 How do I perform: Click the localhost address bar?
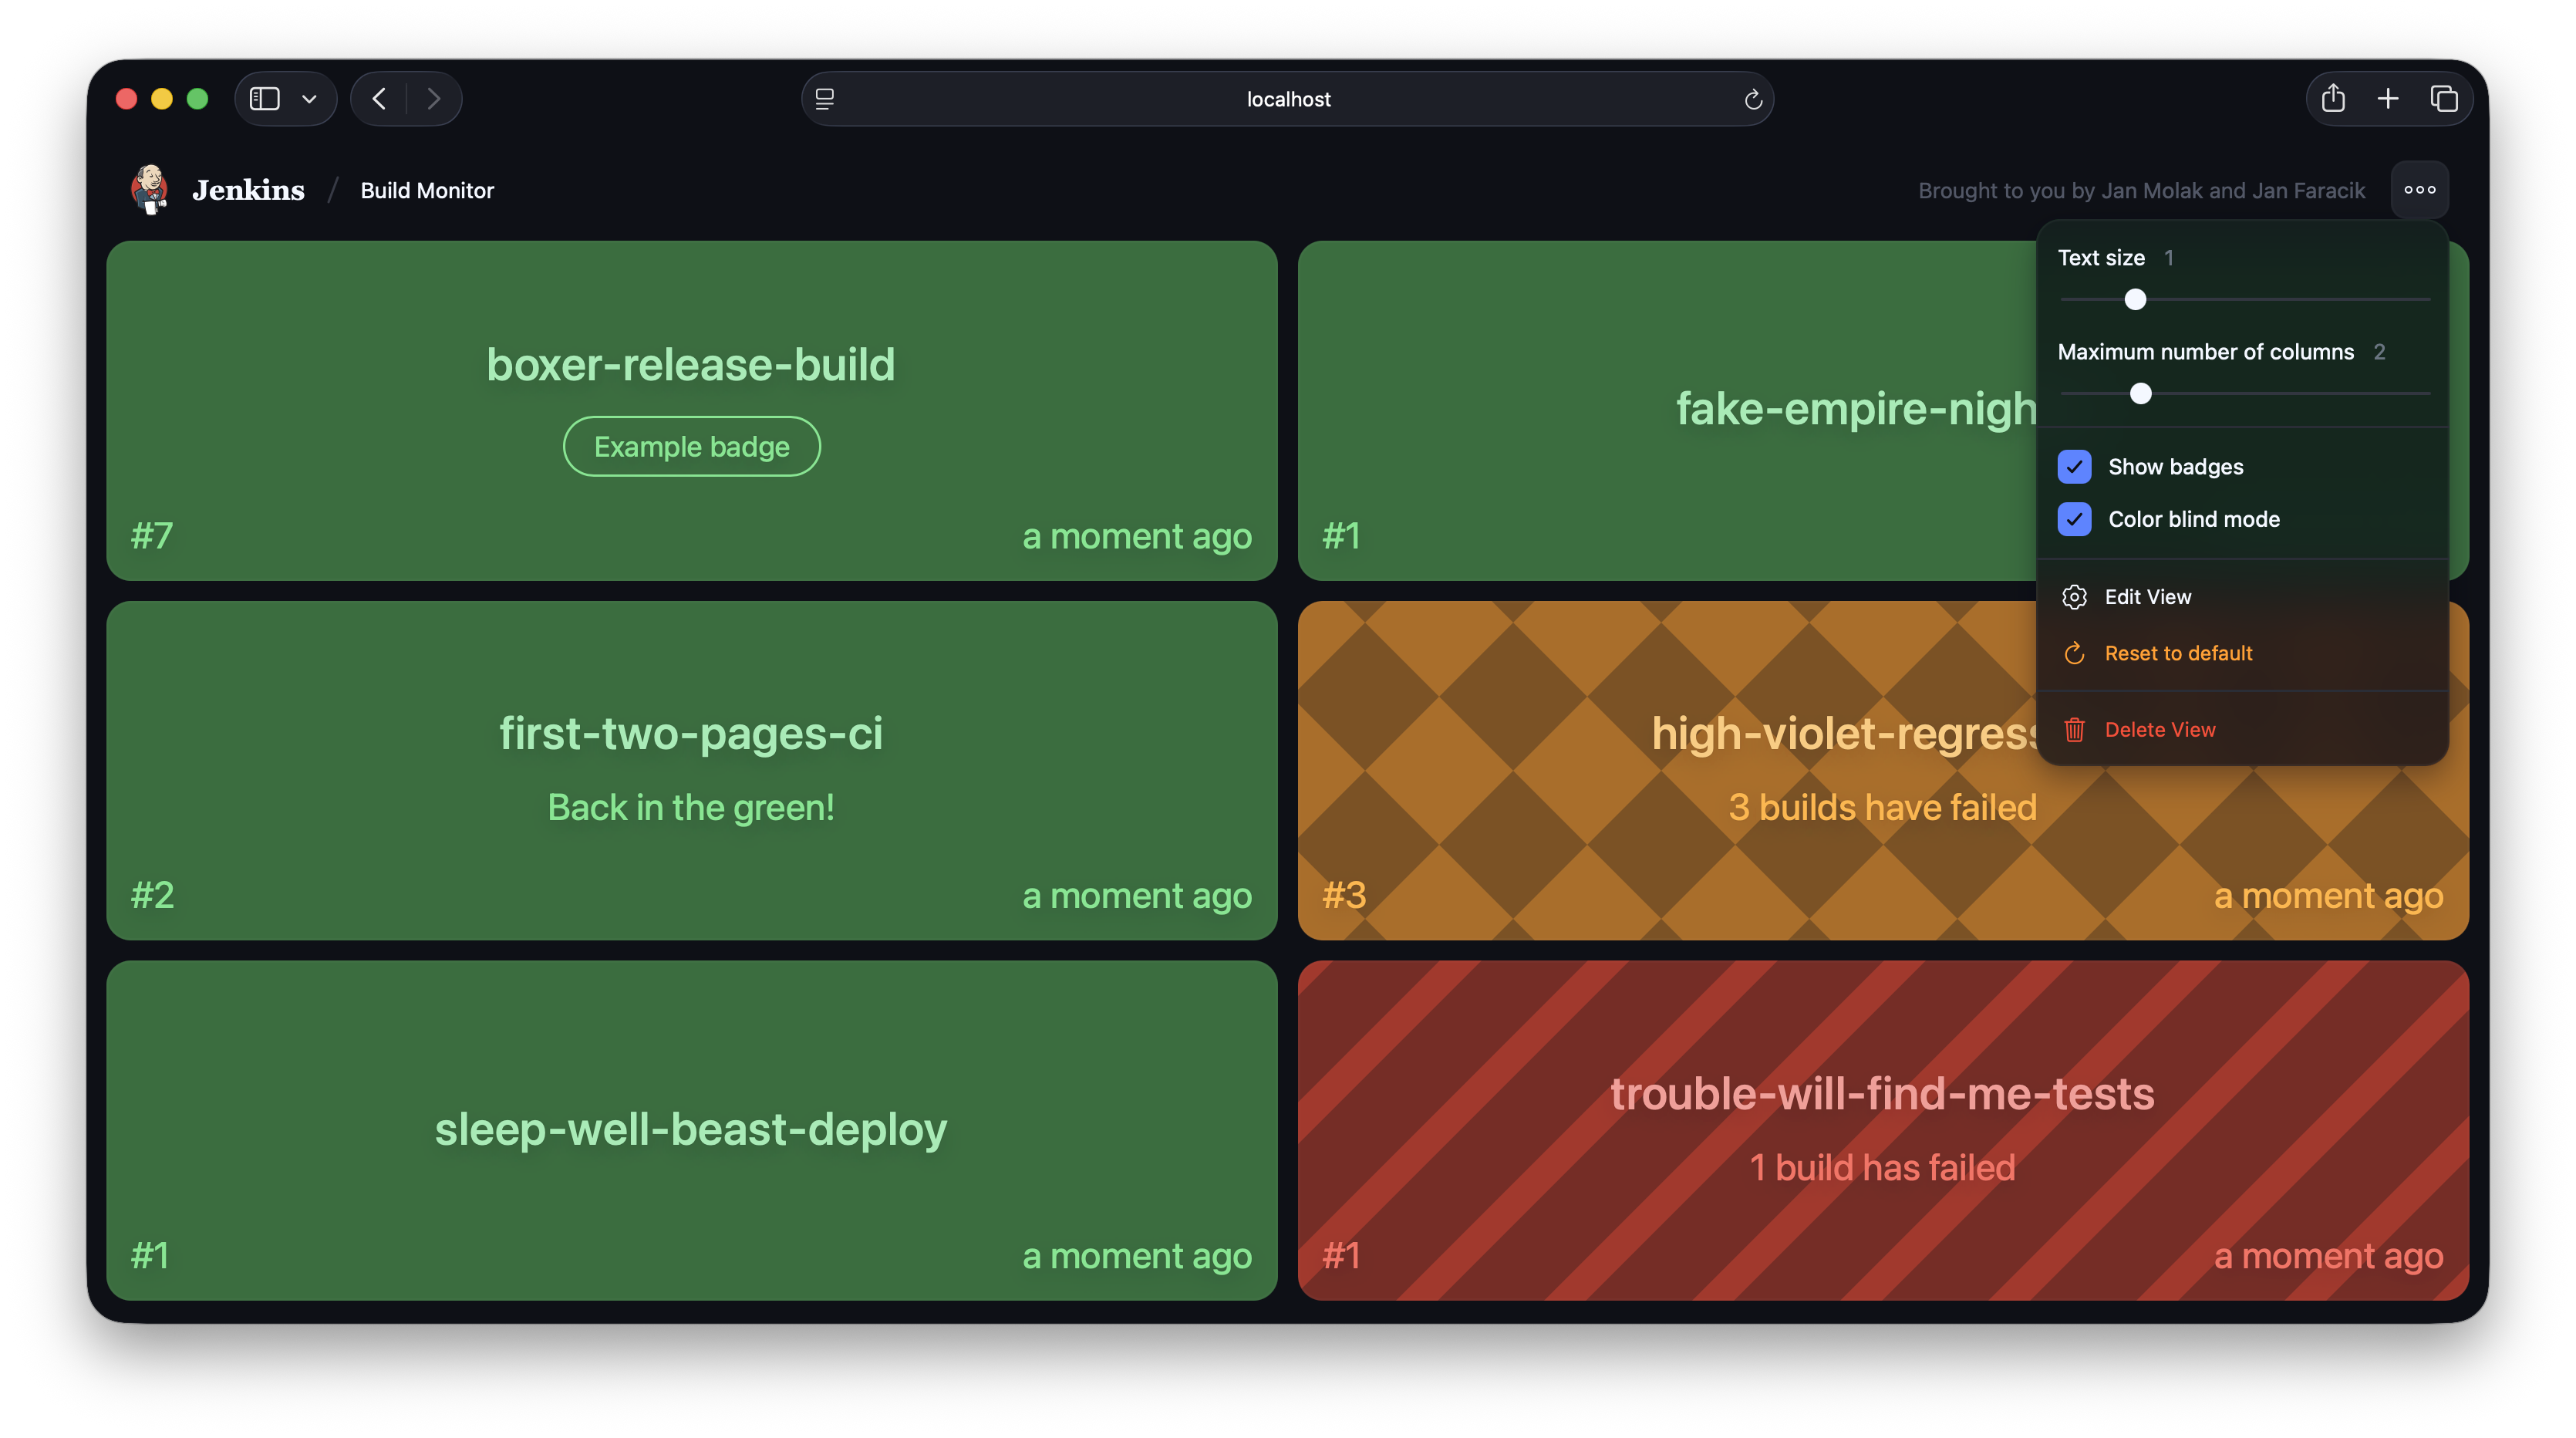1287,99
